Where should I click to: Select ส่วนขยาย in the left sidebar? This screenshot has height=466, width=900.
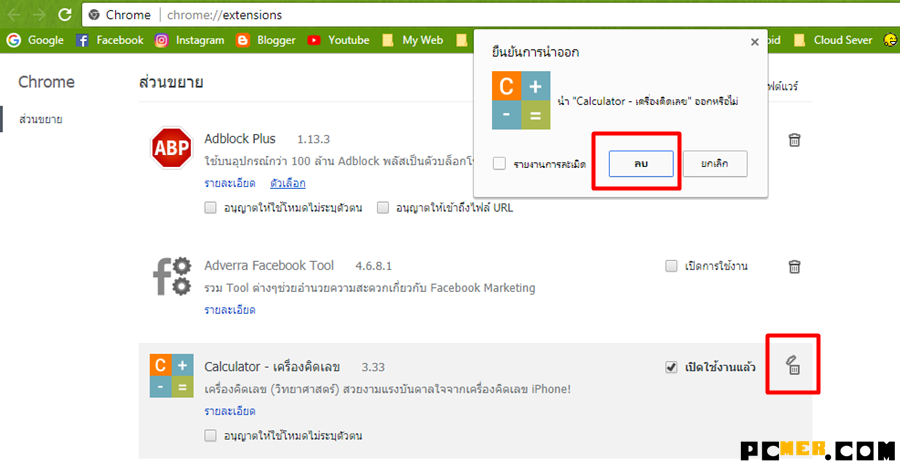41,119
